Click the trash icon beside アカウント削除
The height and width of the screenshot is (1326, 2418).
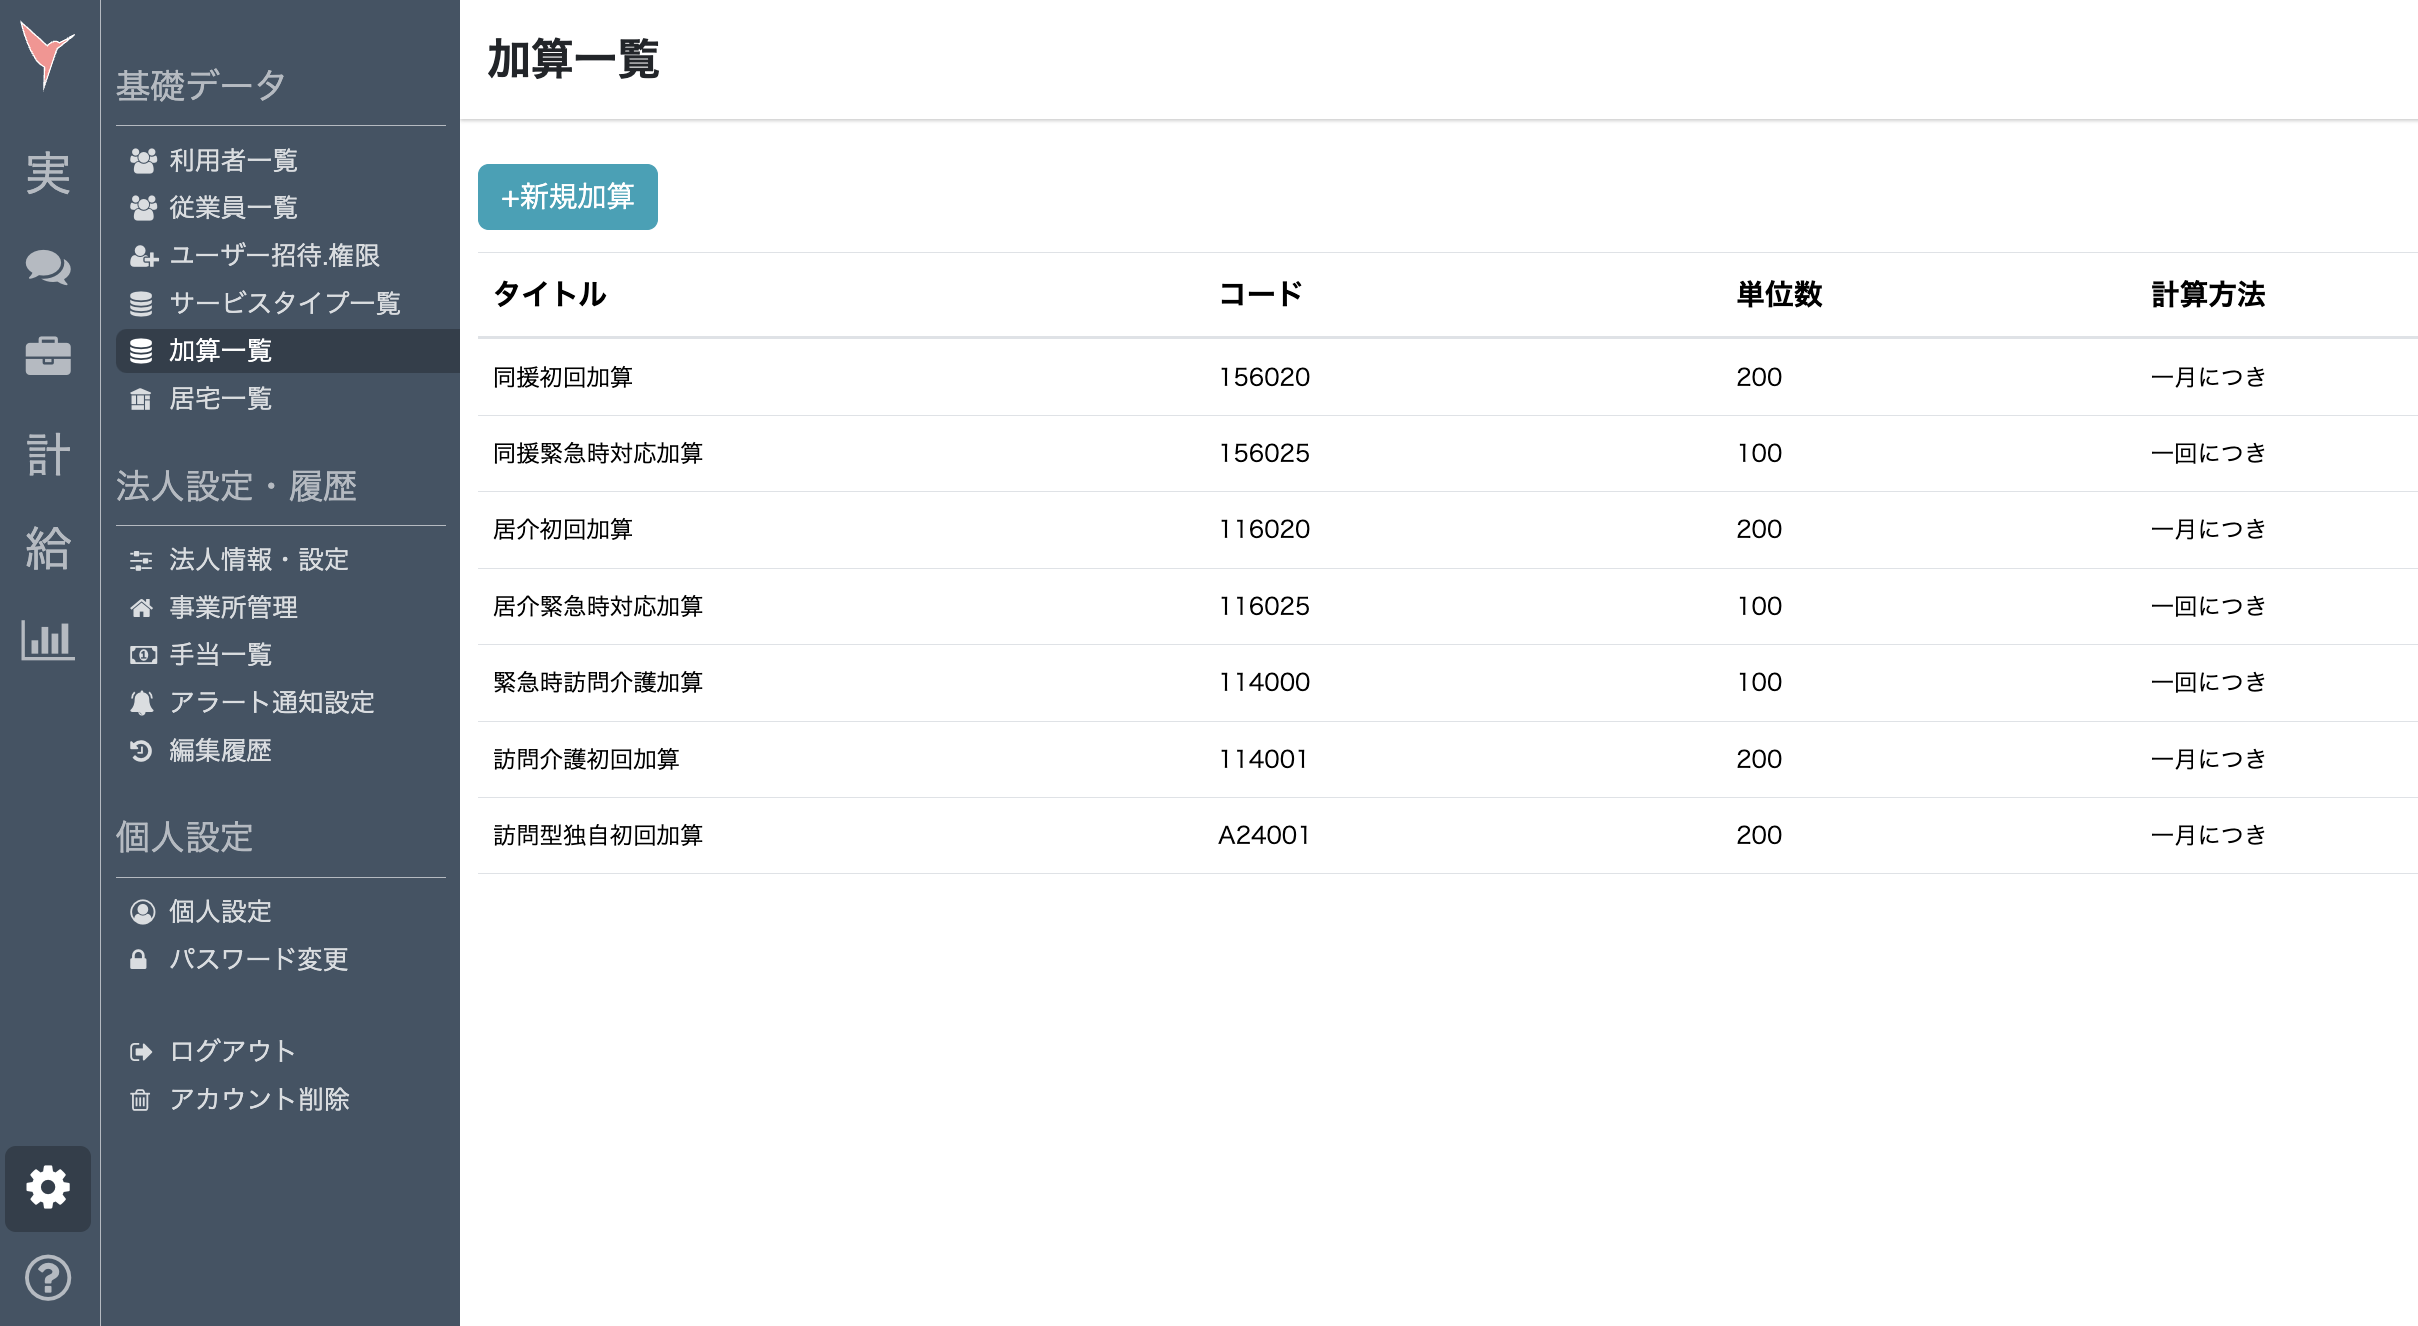click(x=139, y=1100)
